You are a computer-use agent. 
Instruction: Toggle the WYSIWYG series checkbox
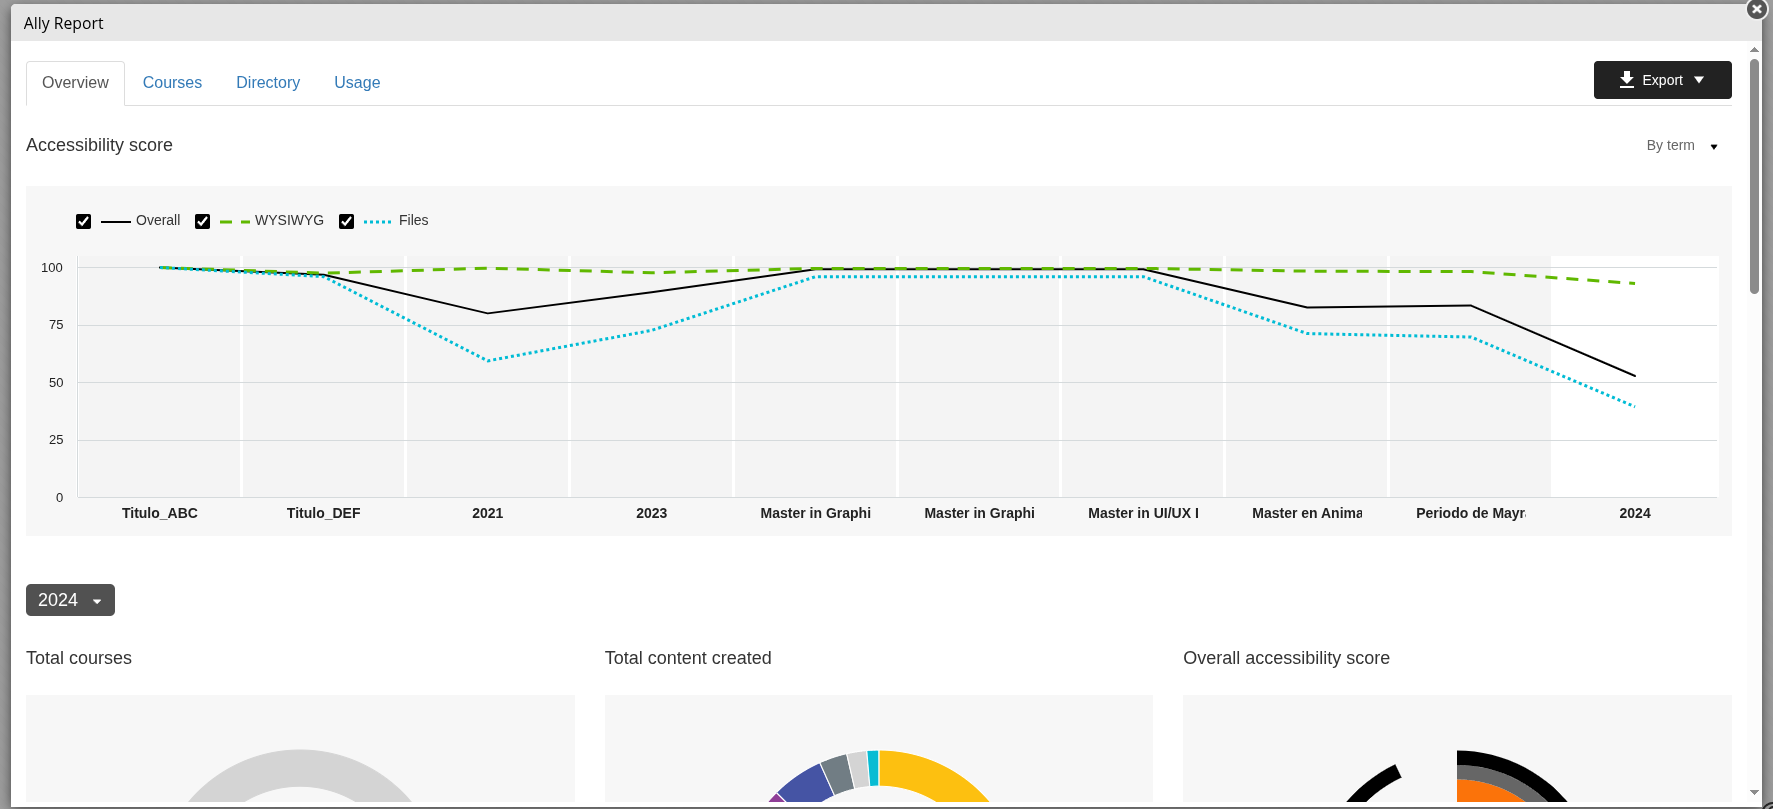[x=203, y=221]
